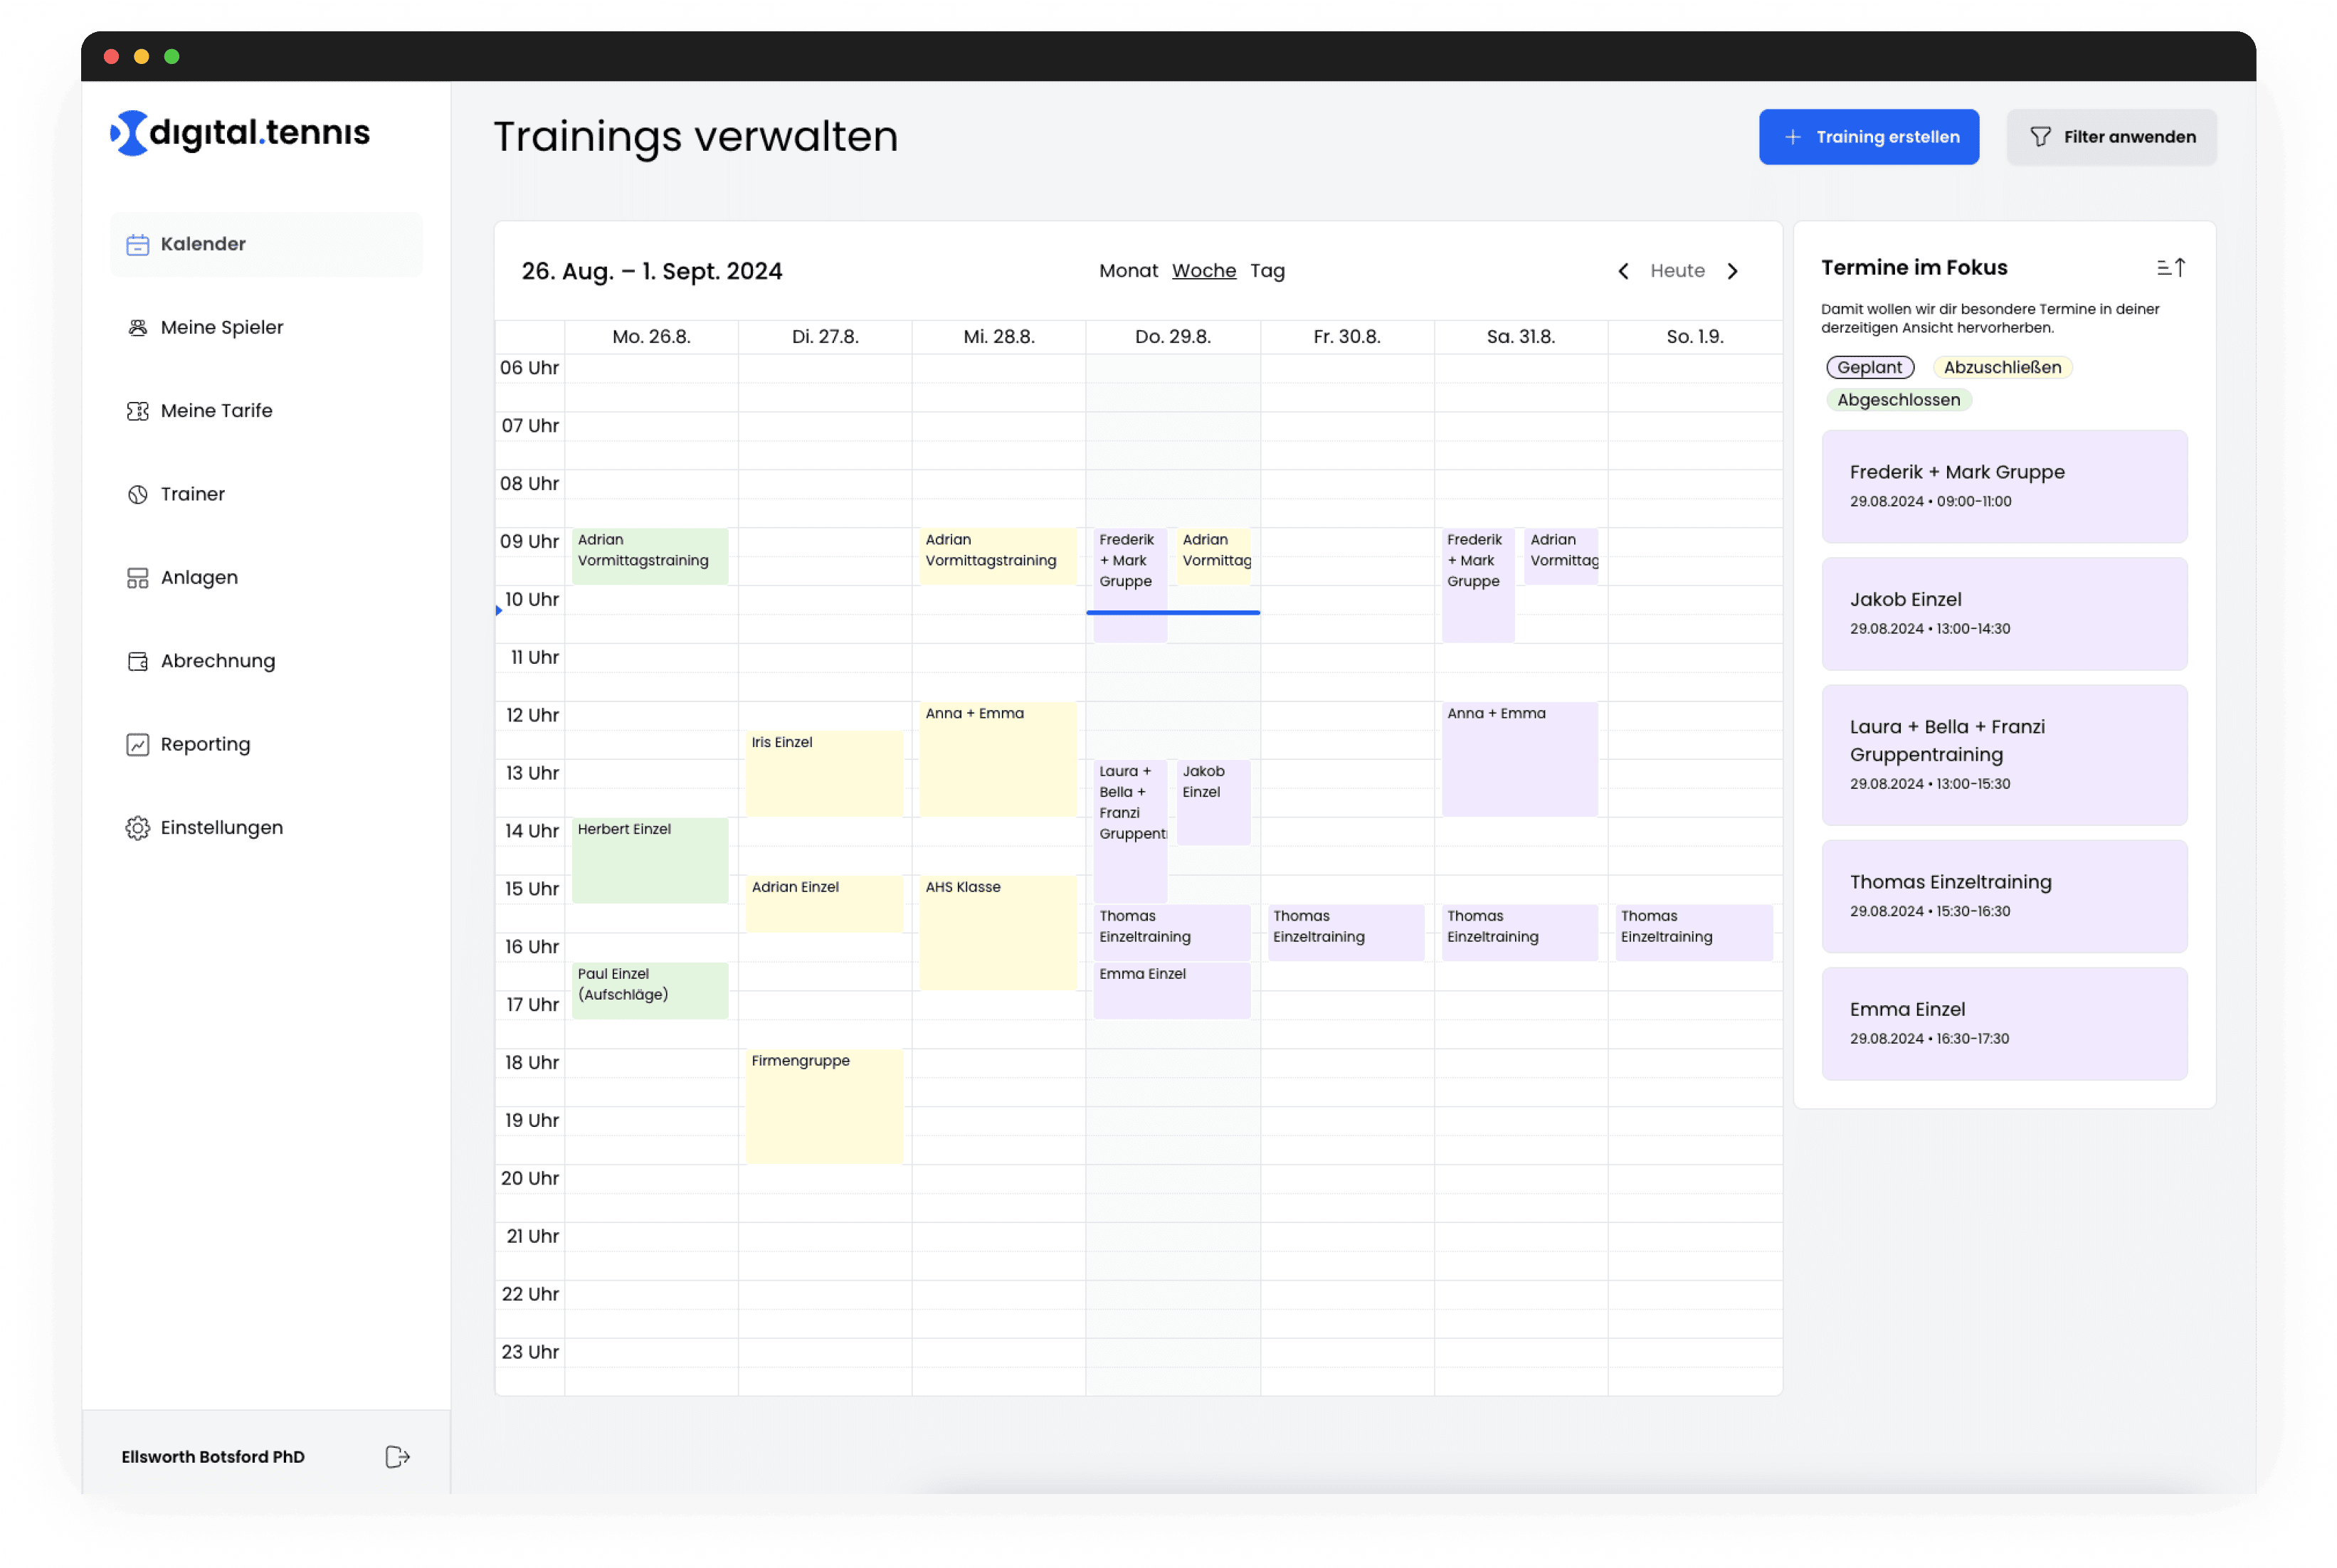Open Meine Tarife in sidebar
2337x1568 pixels.
266,411
